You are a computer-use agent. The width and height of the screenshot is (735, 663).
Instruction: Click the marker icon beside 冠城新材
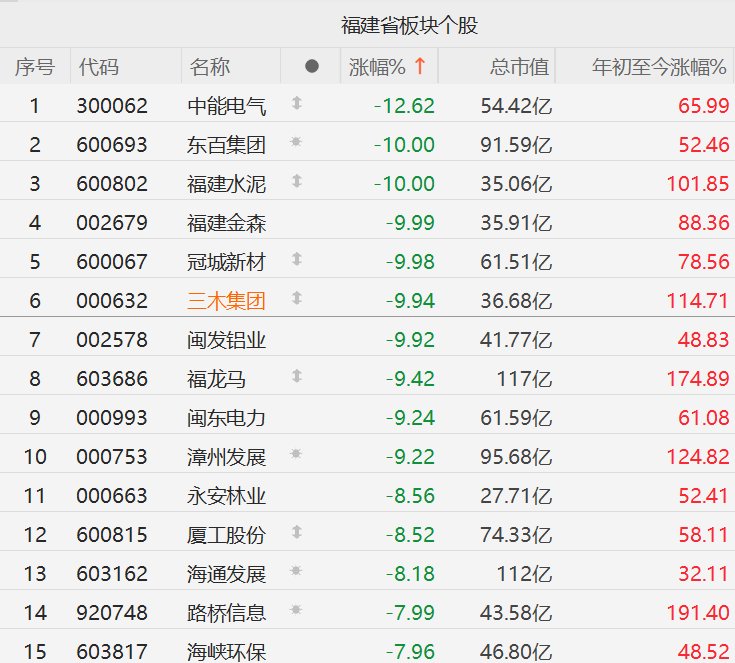(x=296, y=260)
